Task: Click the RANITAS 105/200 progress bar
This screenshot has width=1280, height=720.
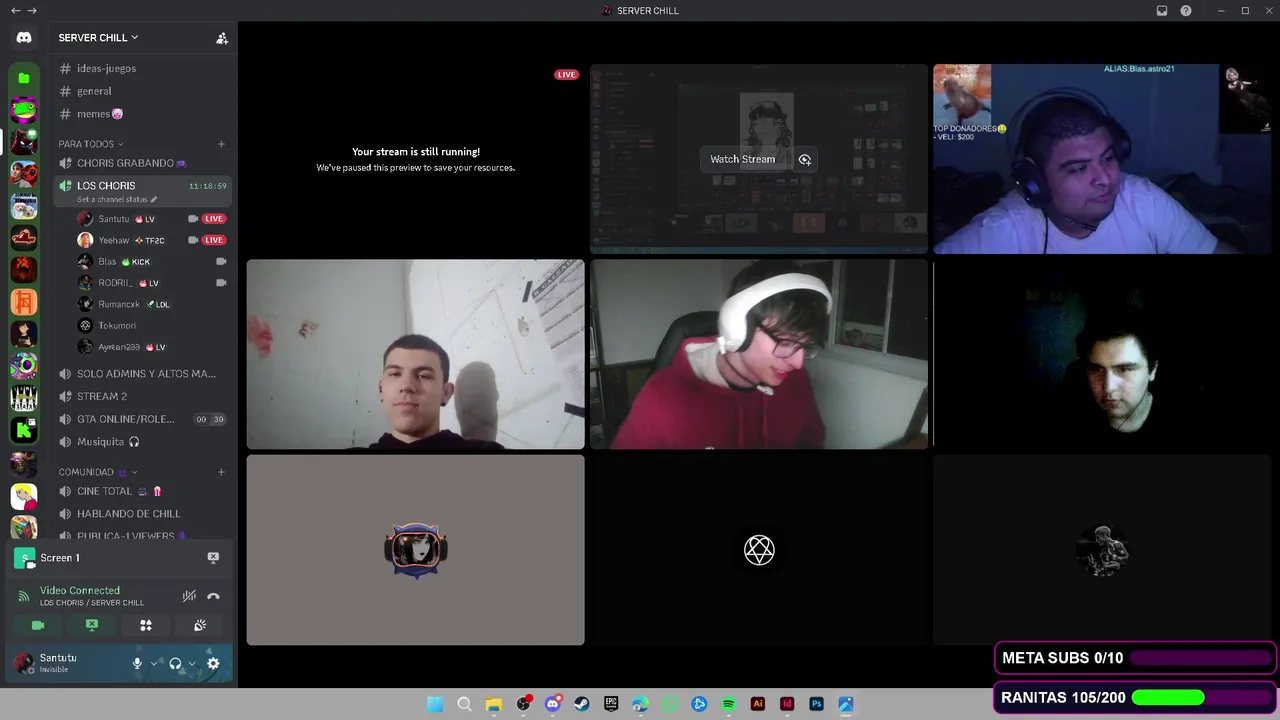Action: (x=1203, y=697)
